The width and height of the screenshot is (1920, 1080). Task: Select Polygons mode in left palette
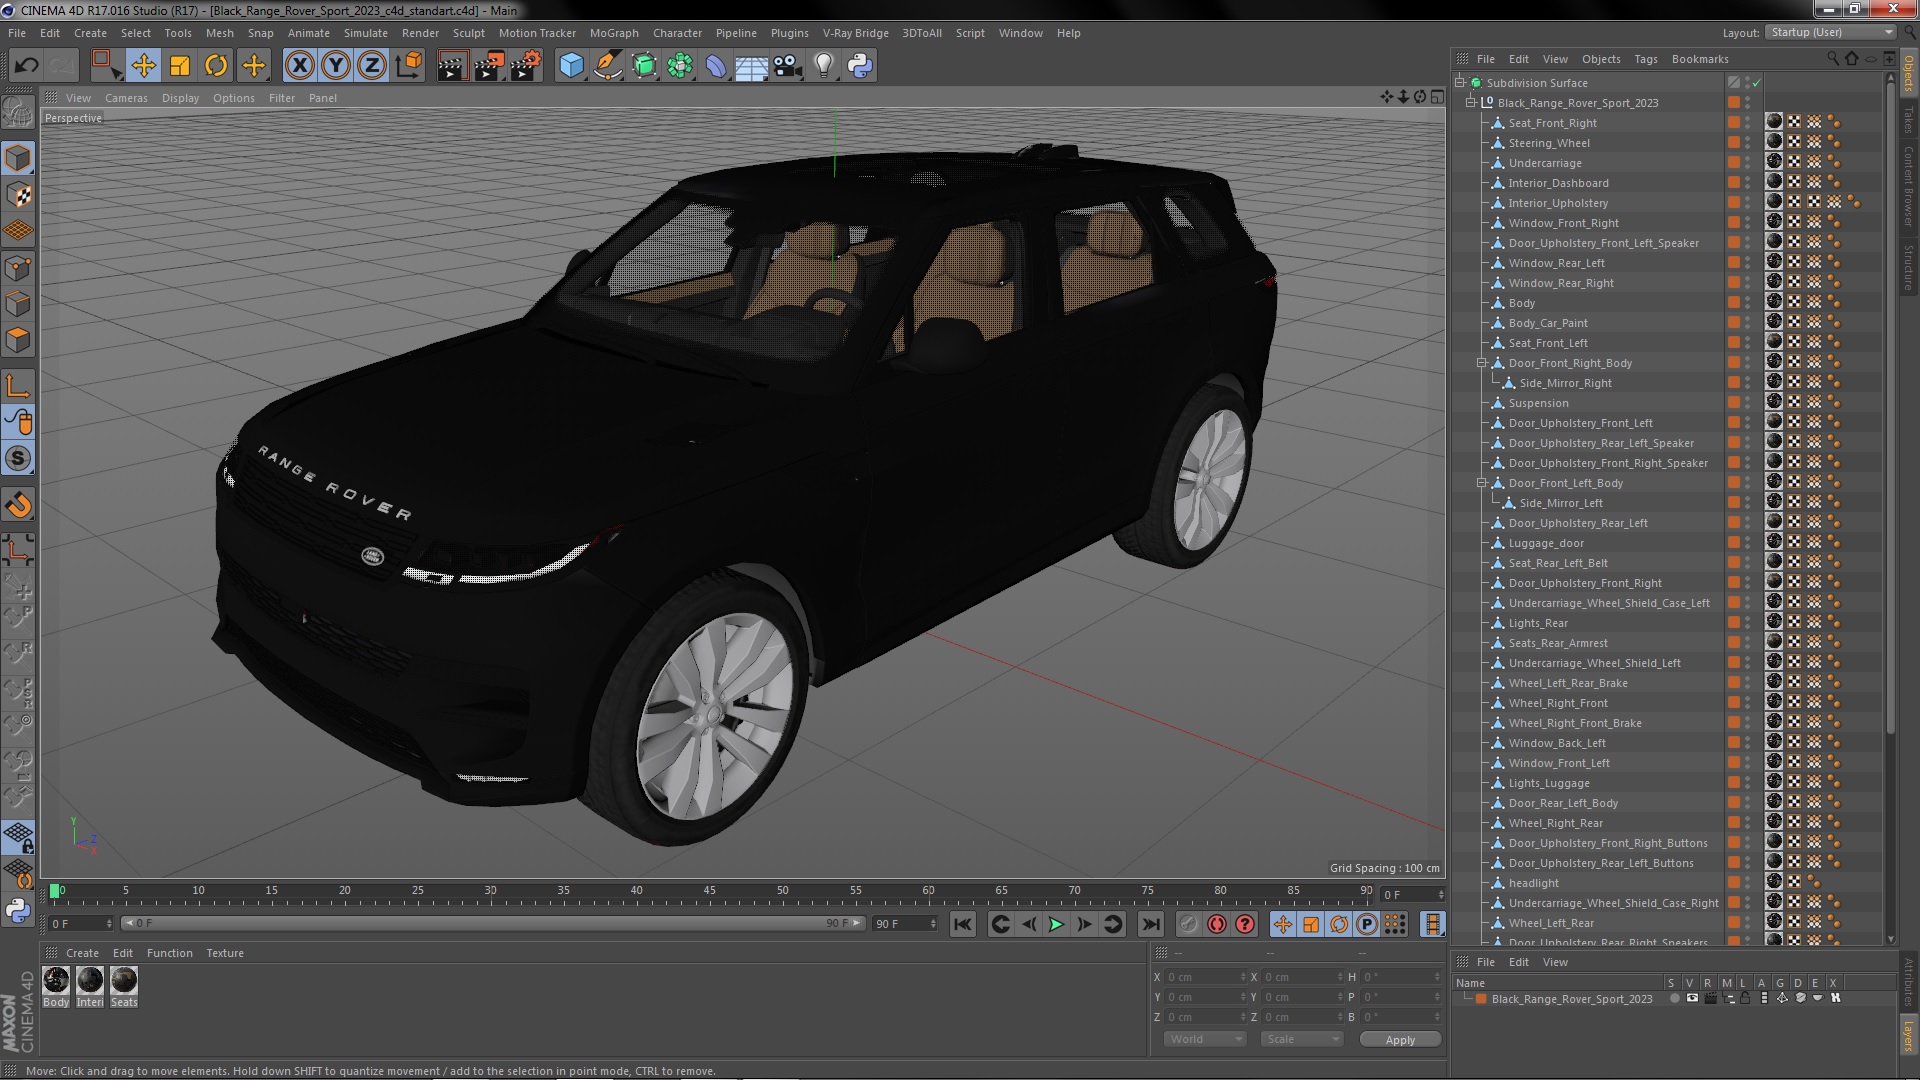[18, 340]
